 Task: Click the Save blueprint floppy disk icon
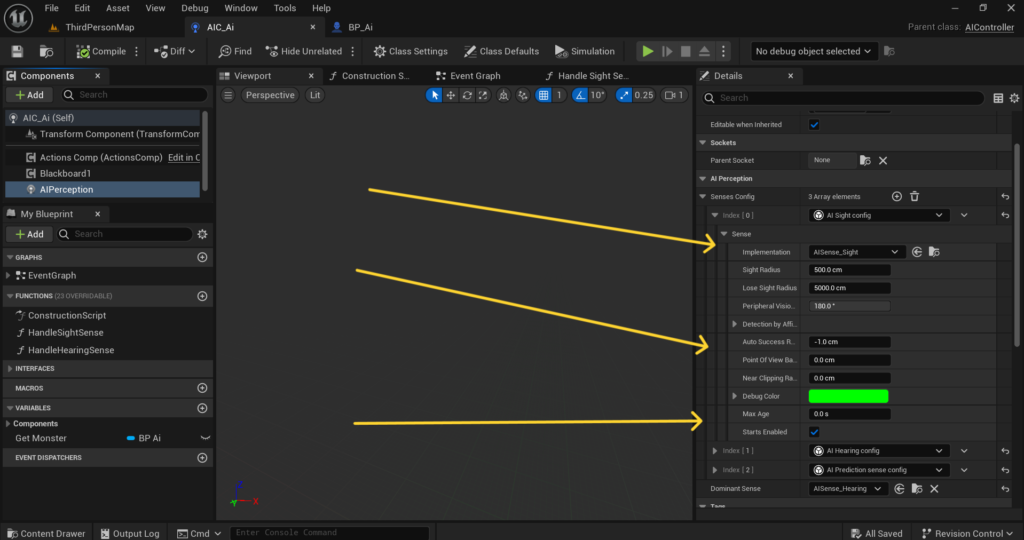pos(18,51)
